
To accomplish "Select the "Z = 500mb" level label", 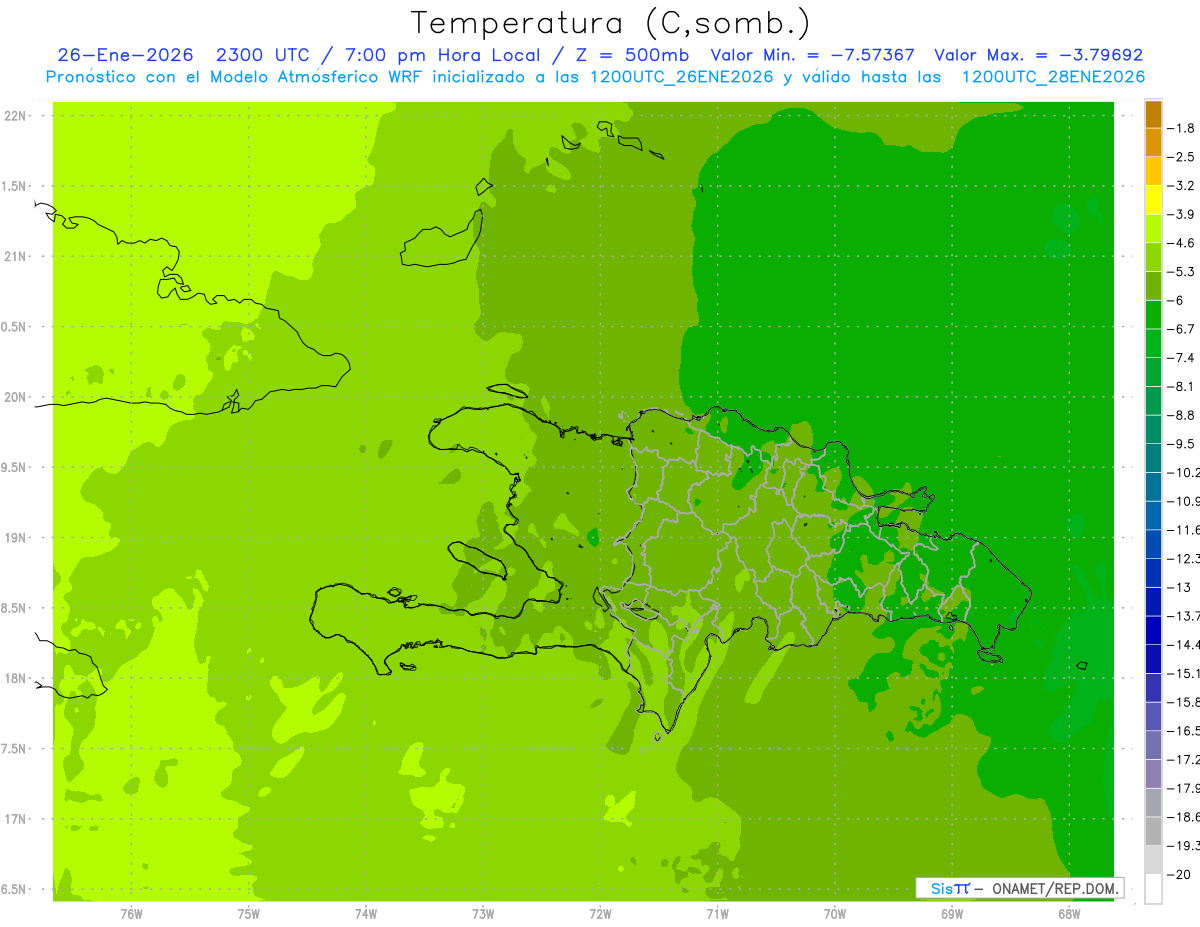I will coord(632,55).
